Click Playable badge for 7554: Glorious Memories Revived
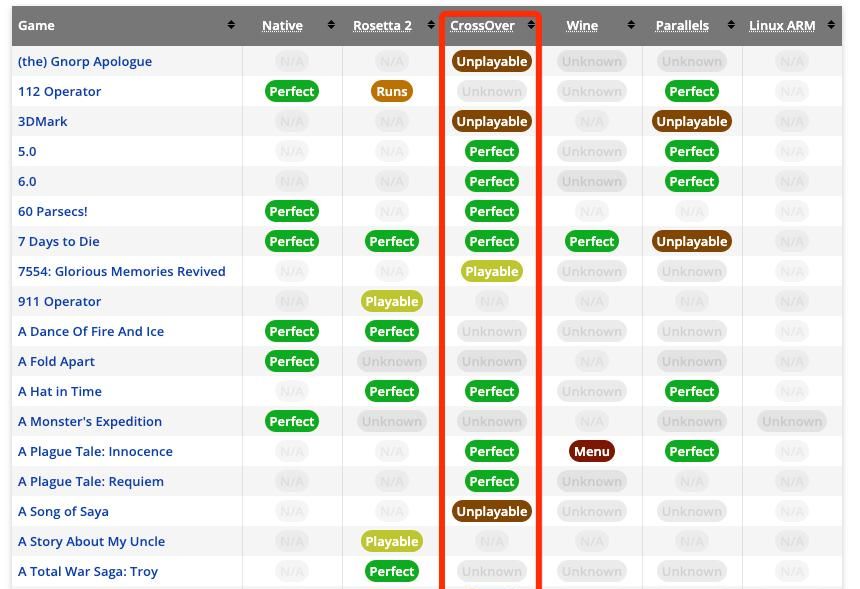The height and width of the screenshot is (589, 860). point(492,271)
